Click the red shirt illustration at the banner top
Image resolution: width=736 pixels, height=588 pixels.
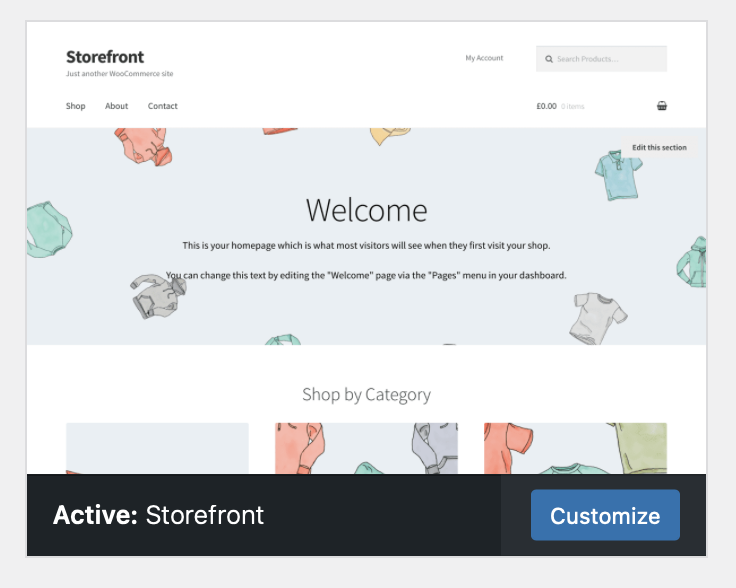tap(145, 144)
